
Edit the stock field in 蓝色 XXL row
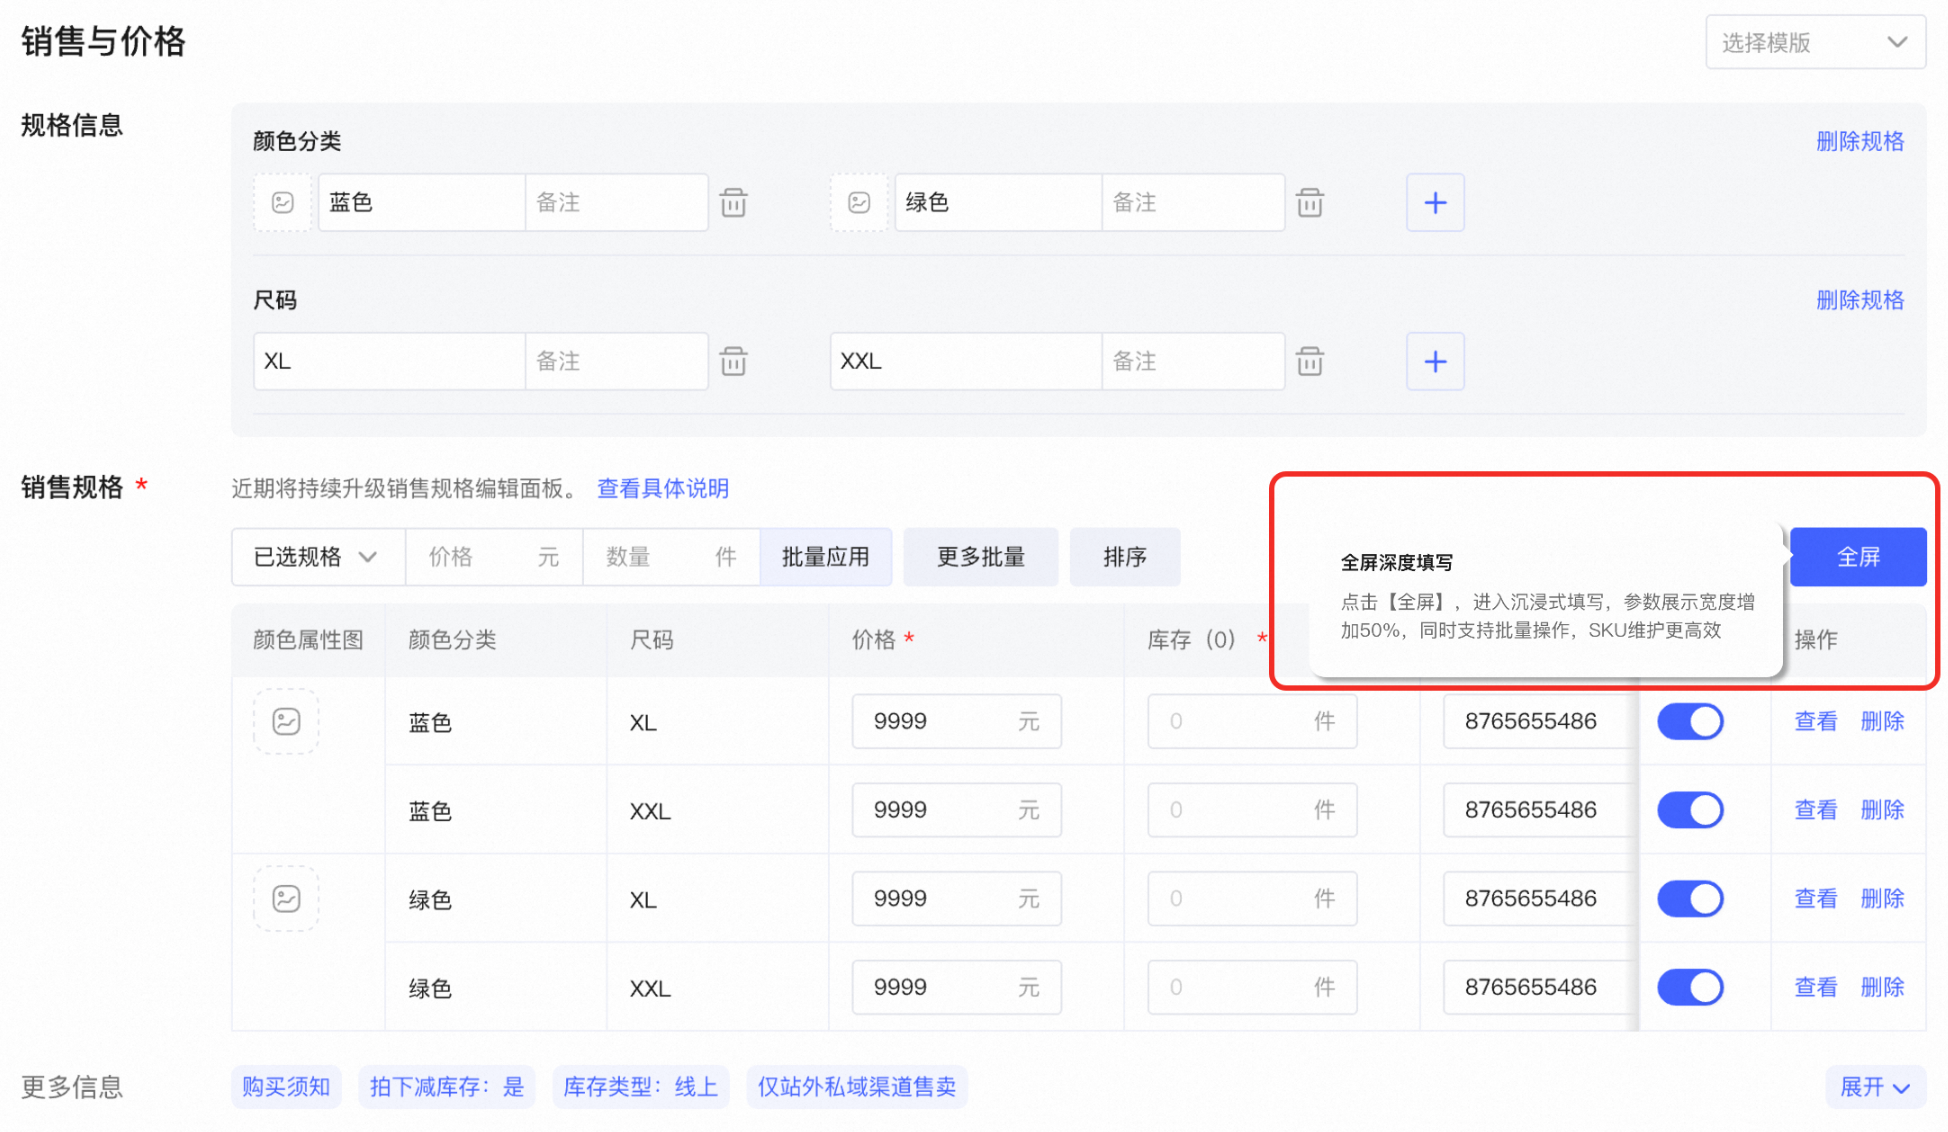point(1252,810)
